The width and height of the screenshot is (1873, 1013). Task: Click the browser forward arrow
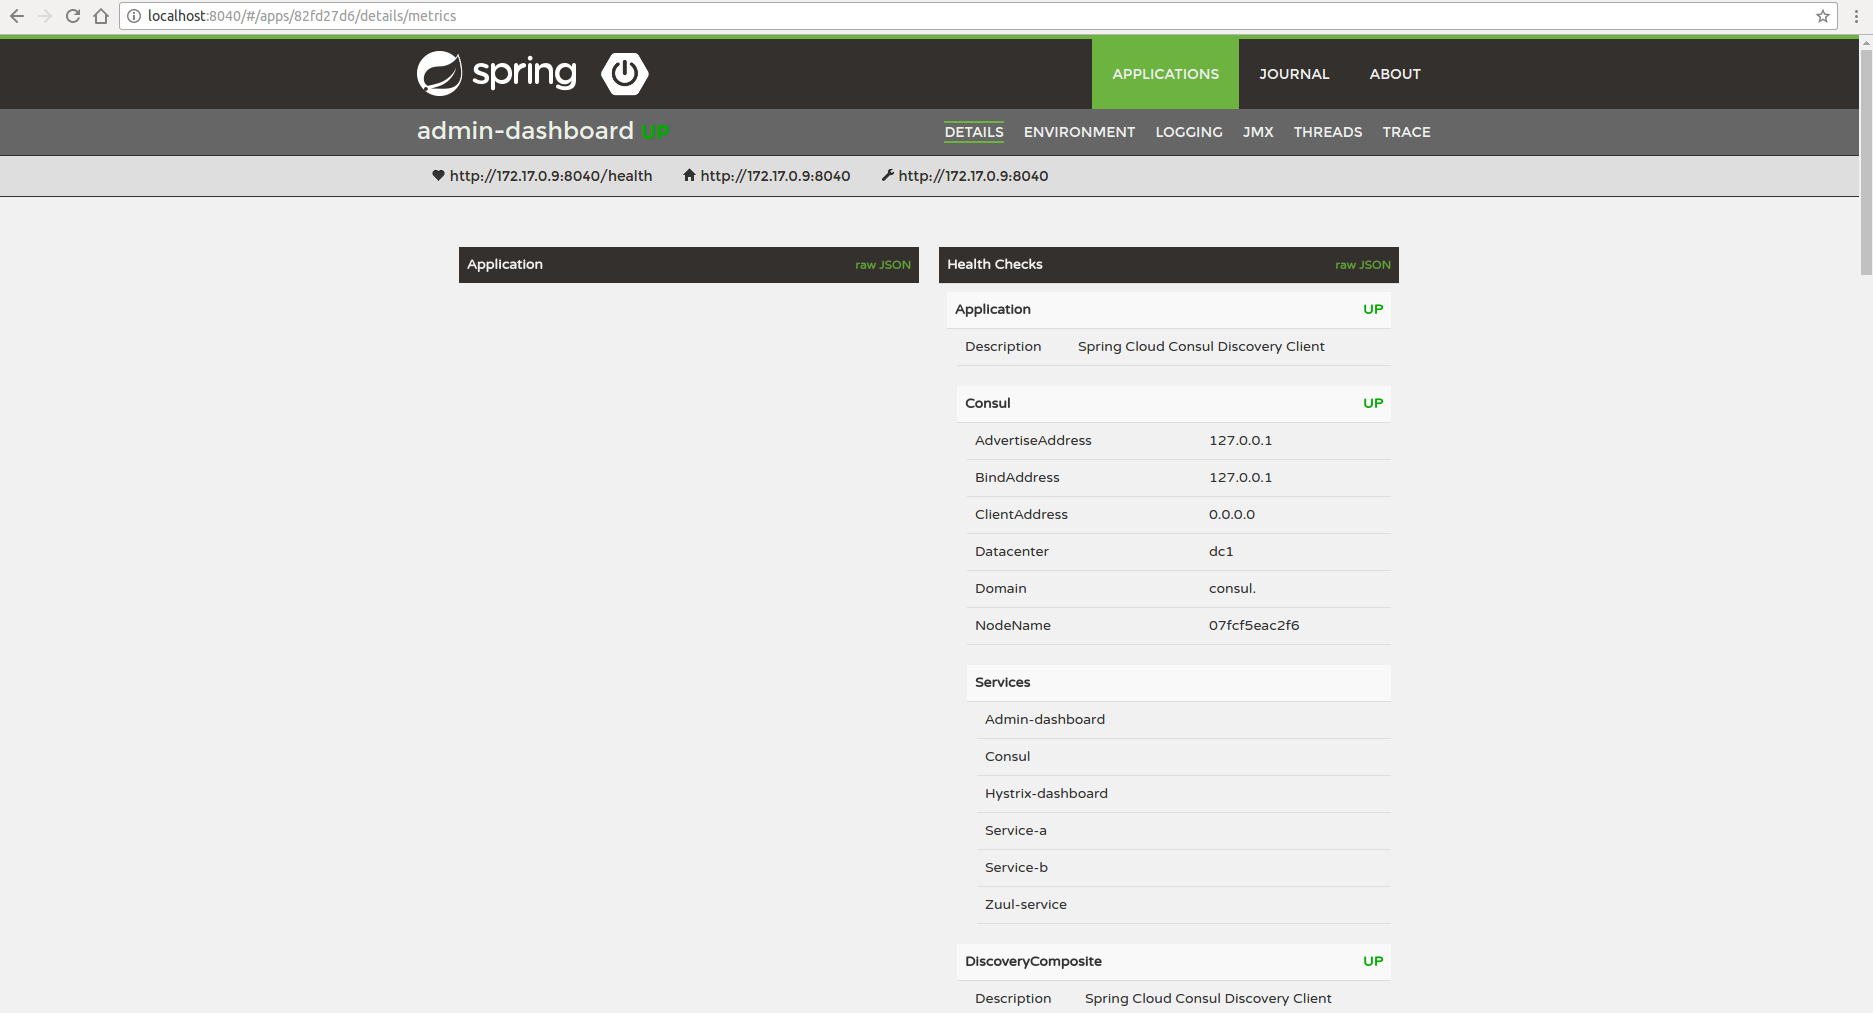point(45,16)
